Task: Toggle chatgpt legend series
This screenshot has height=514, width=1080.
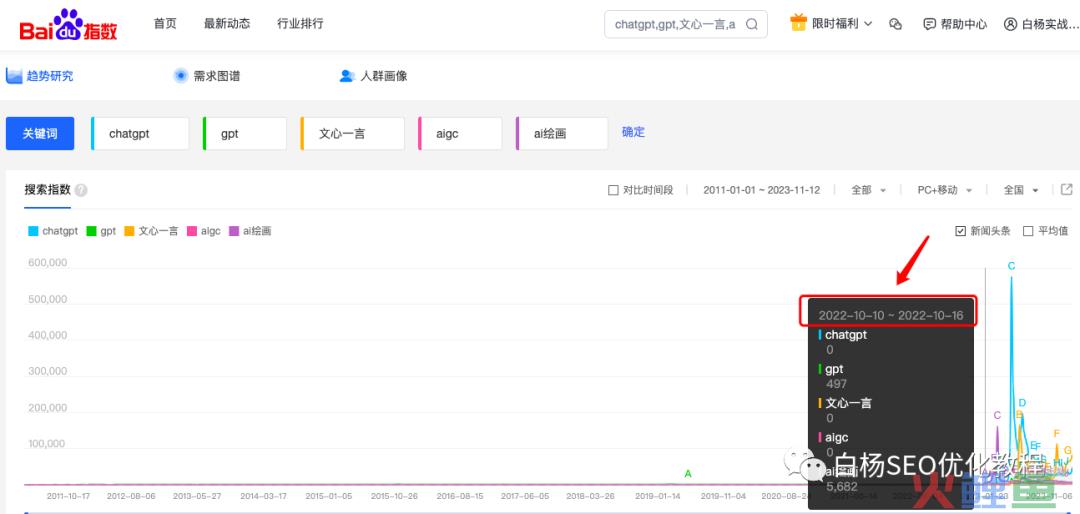Action: pos(53,232)
